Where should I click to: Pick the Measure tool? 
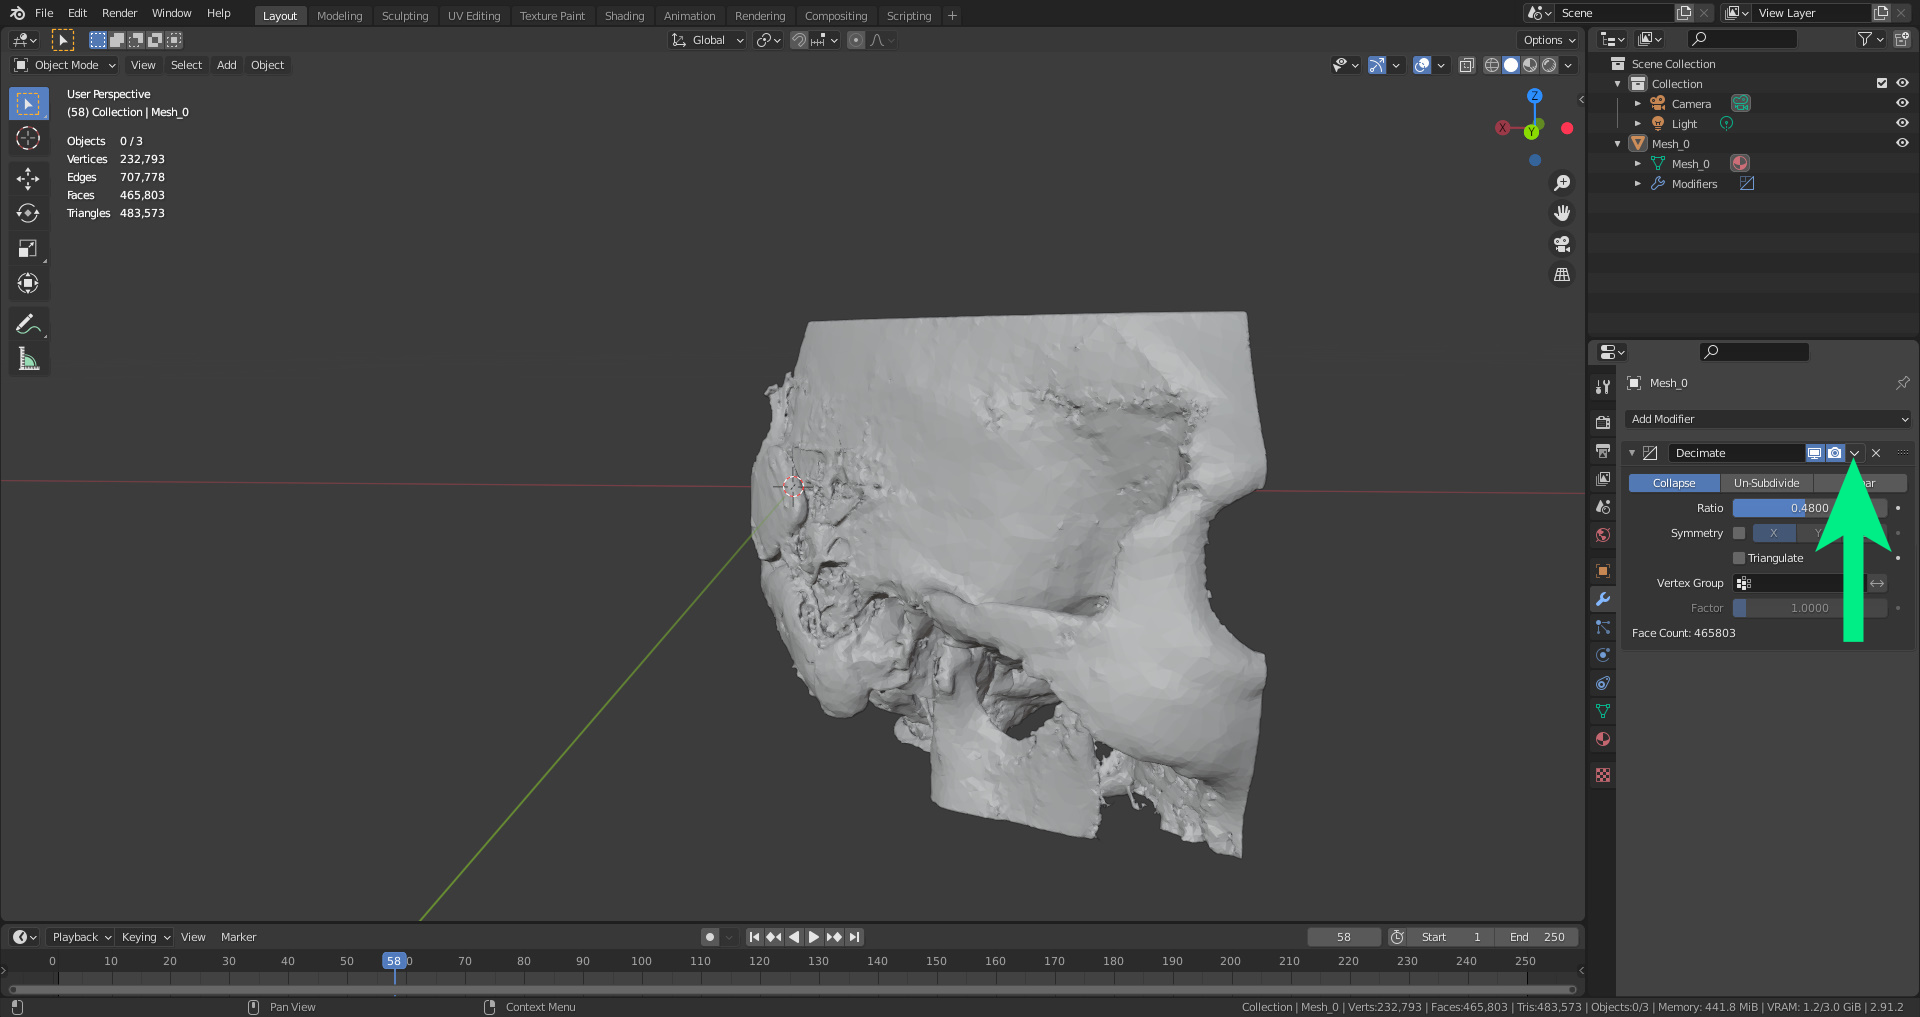(28, 359)
